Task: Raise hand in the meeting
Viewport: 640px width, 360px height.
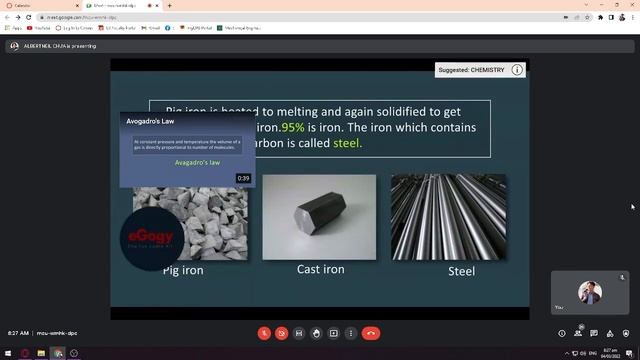Action: tap(316, 333)
